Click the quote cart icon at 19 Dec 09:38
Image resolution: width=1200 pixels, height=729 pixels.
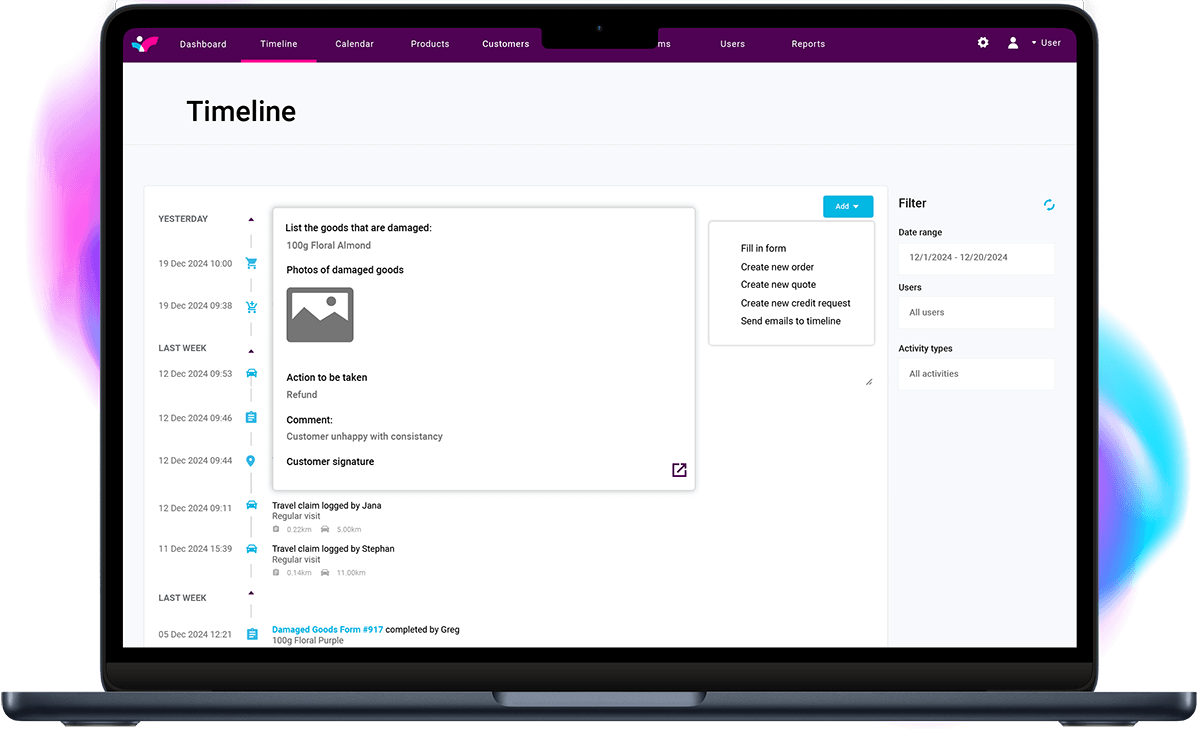click(x=251, y=305)
